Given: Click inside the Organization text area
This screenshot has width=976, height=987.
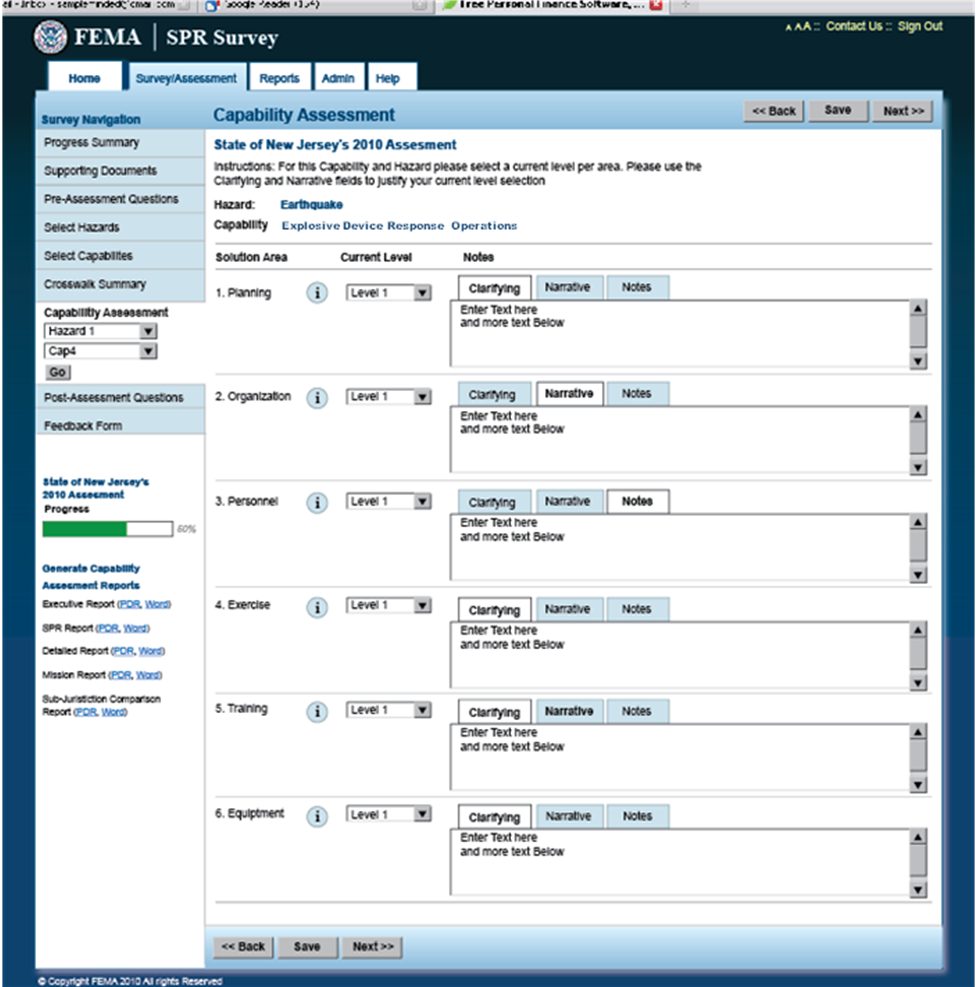Looking at the screenshot, I should point(678,440).
